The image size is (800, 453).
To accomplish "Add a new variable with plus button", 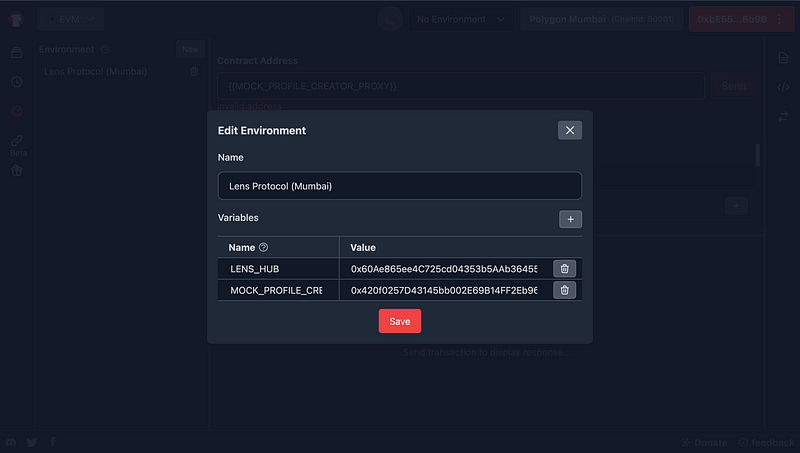I will (x=569, y=219).
